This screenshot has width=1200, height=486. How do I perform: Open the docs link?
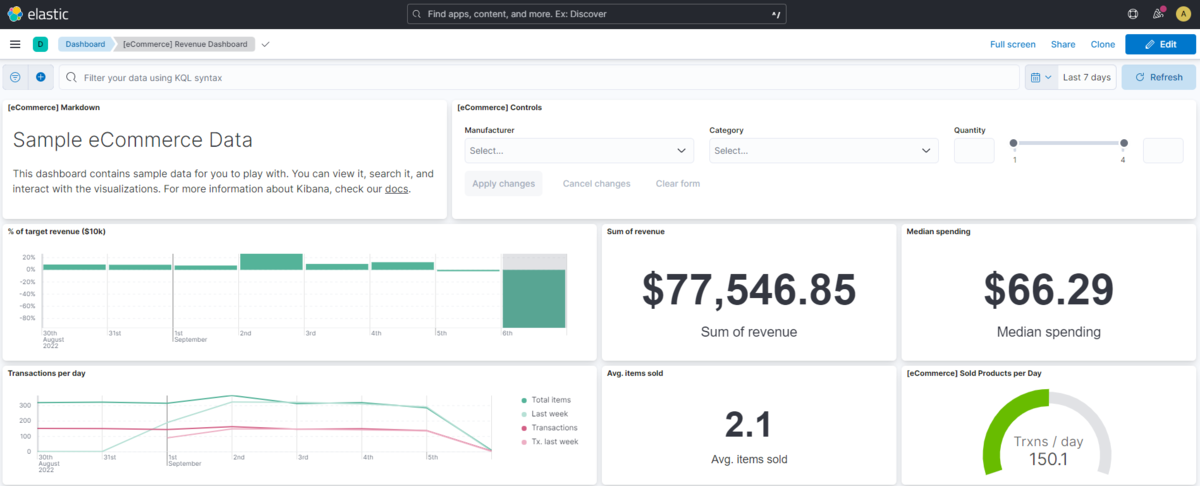[x=397, y=189]
